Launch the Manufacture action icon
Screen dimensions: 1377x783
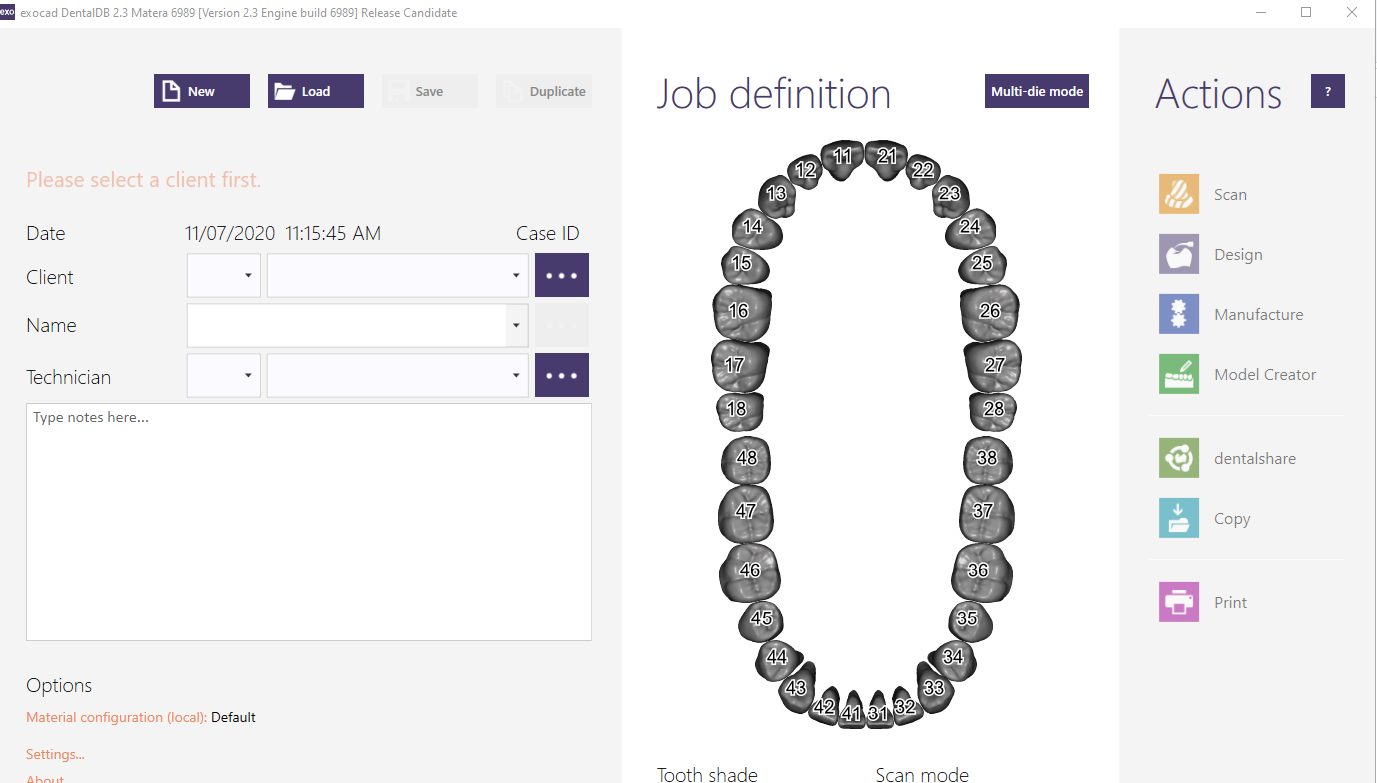pyautogui.click(x=1179, y=314)
